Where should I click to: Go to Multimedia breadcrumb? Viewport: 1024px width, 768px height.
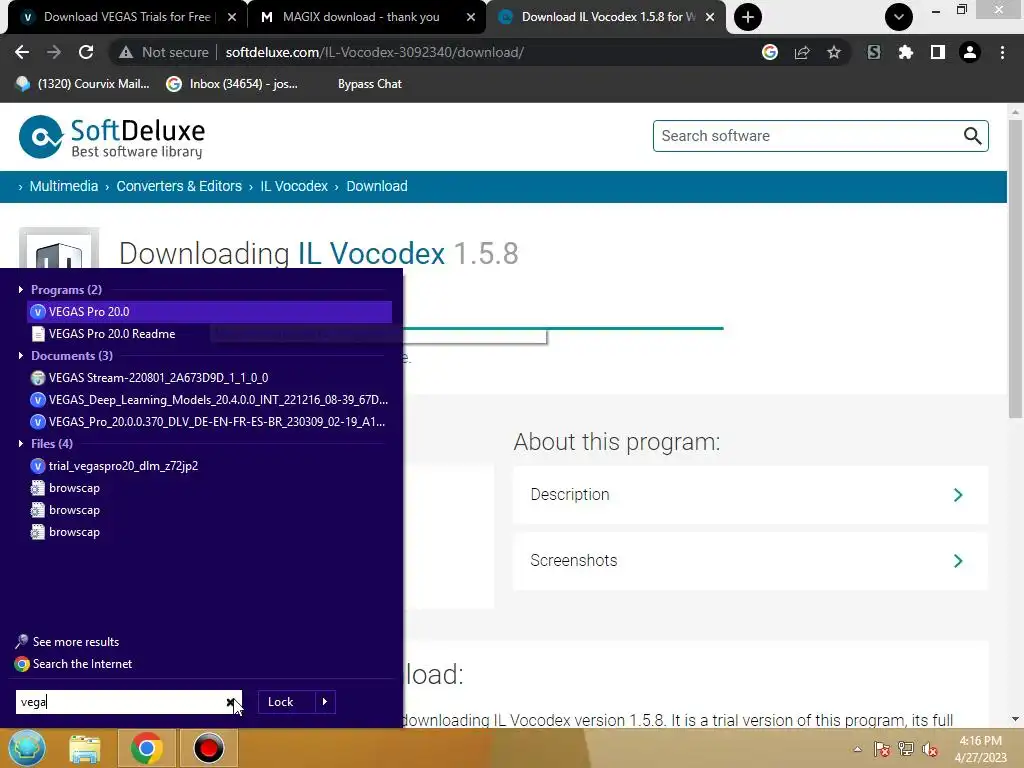tap(64, 186)
